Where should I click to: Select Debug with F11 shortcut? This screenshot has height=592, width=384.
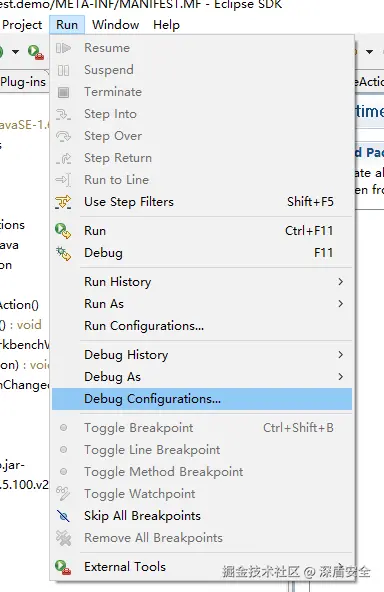(202, 253)
